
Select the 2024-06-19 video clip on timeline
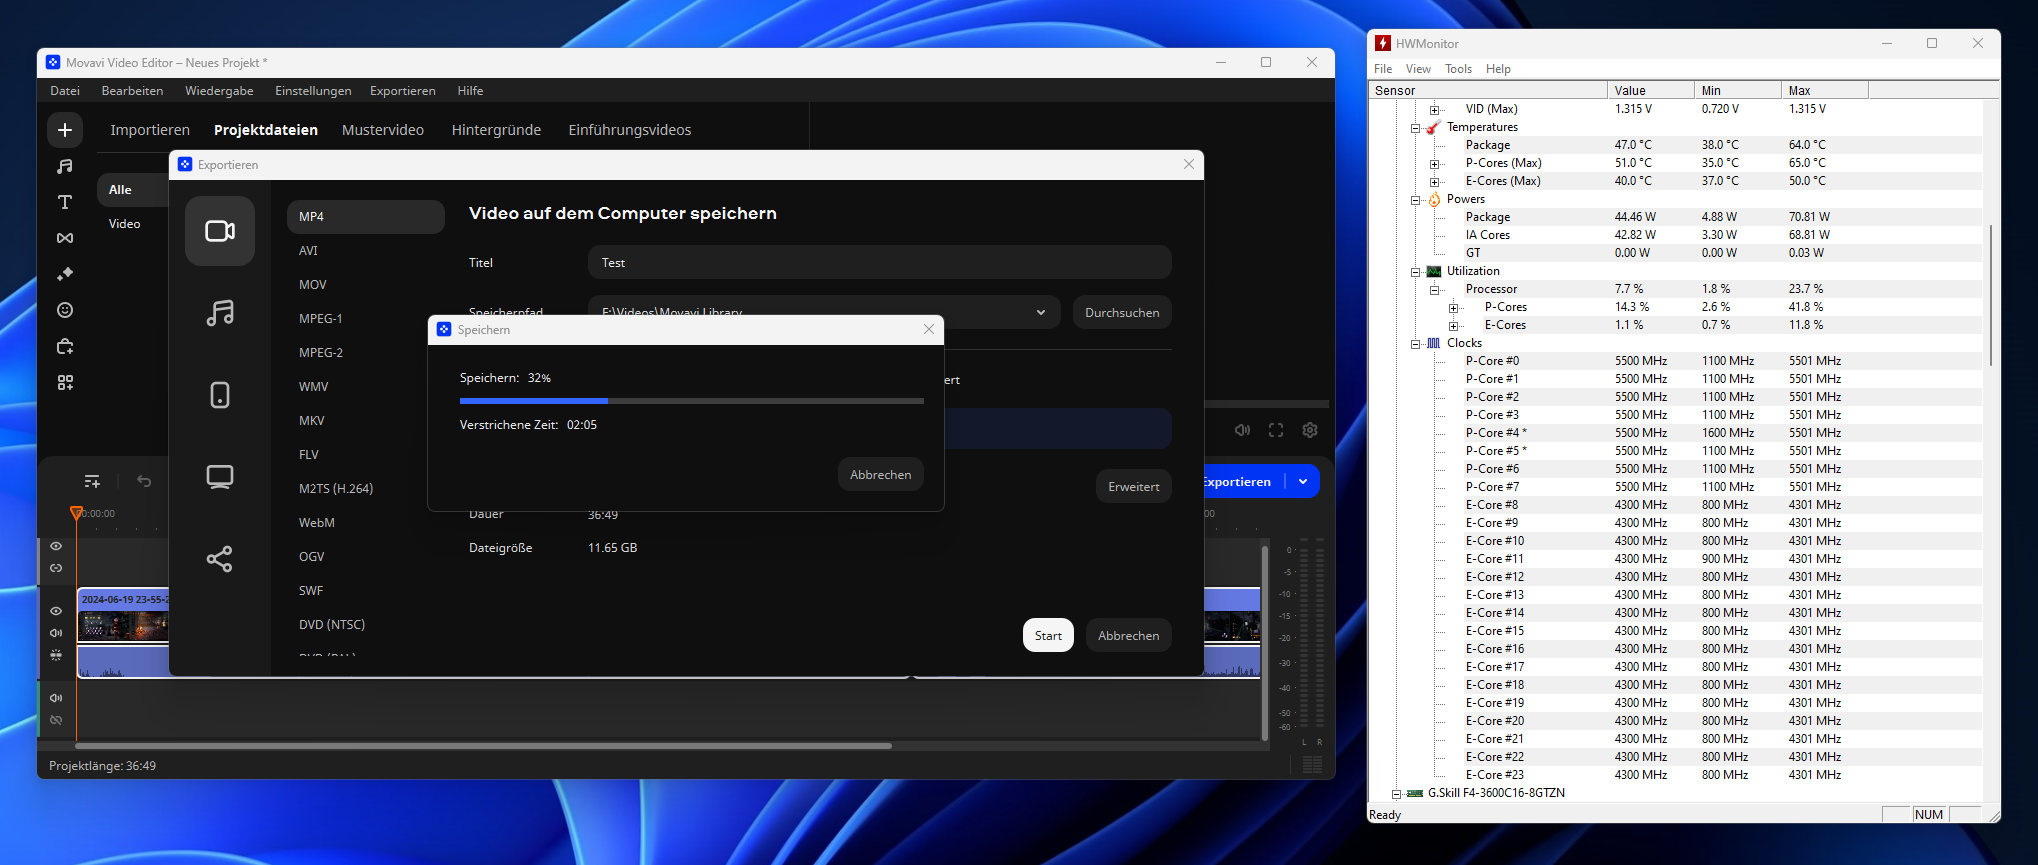[x=123, y=632]
